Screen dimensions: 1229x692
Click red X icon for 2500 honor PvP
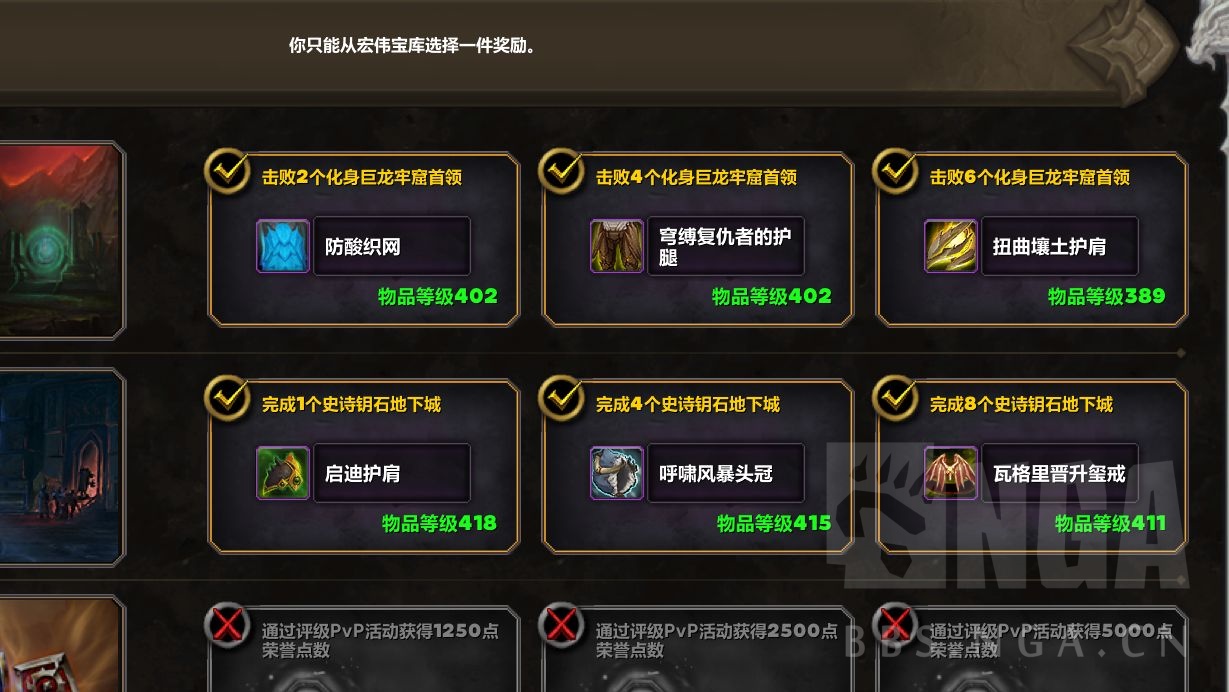561,626
